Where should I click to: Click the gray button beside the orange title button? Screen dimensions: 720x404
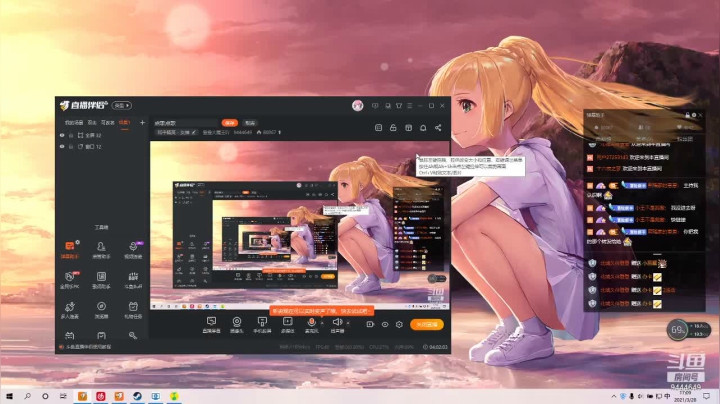pyautogui.click(x=250, y=123)
